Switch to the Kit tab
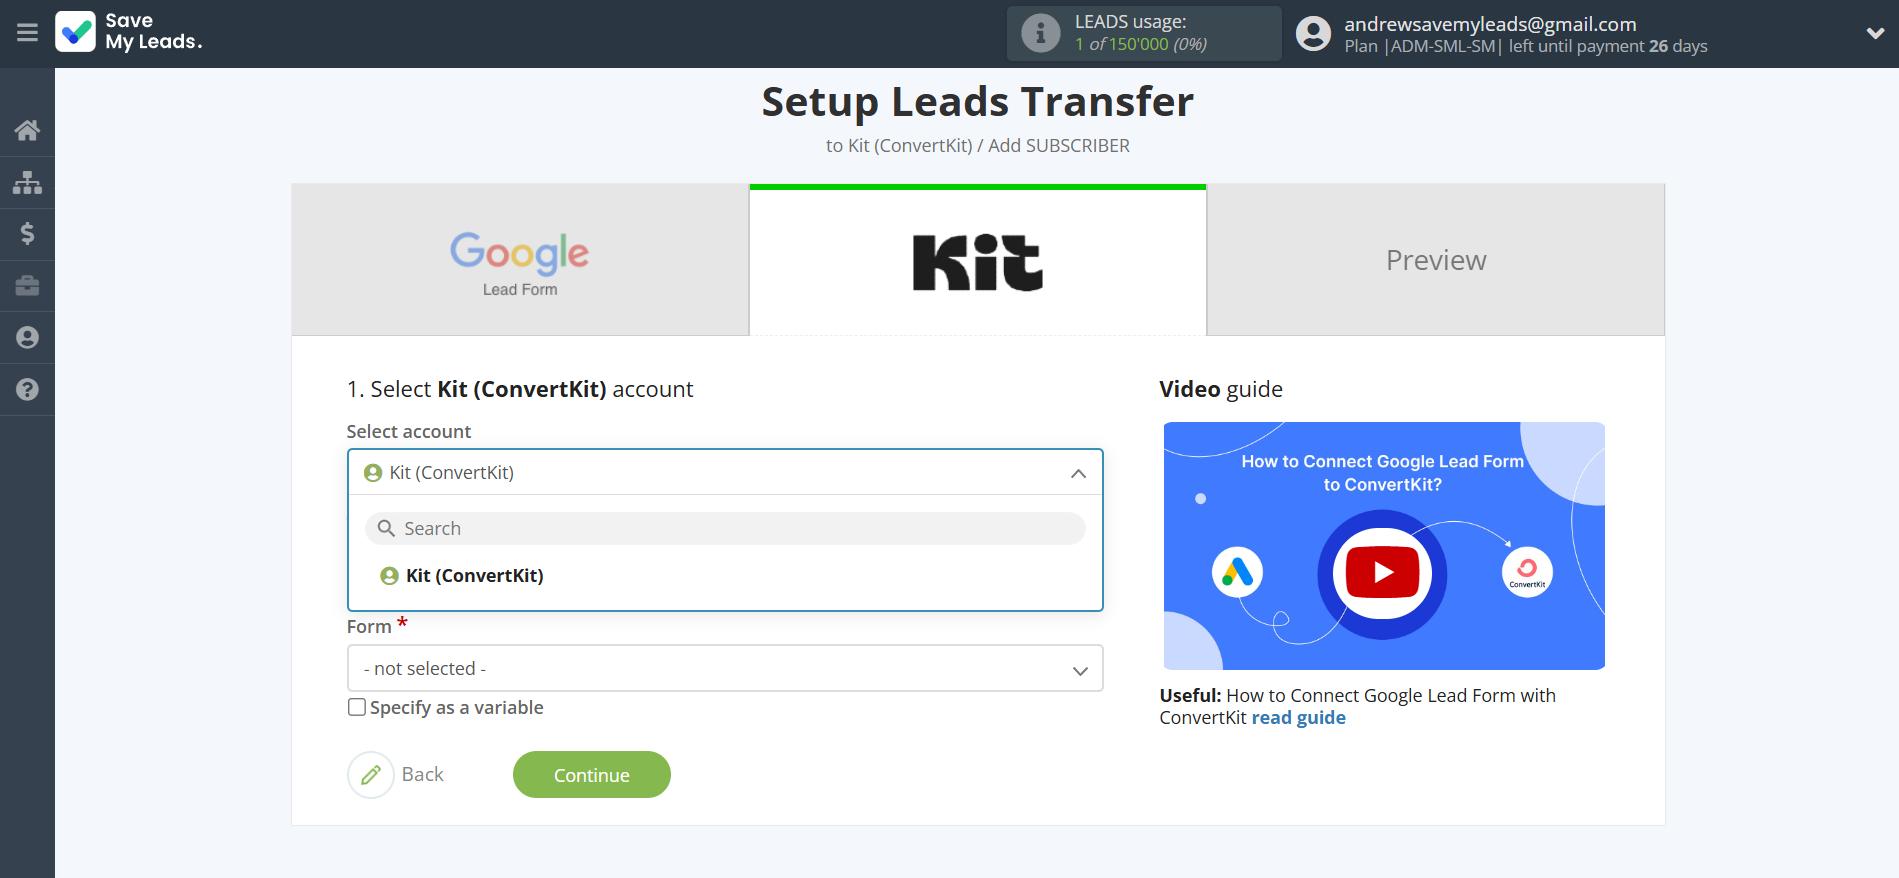 click(x=978, y=260)
